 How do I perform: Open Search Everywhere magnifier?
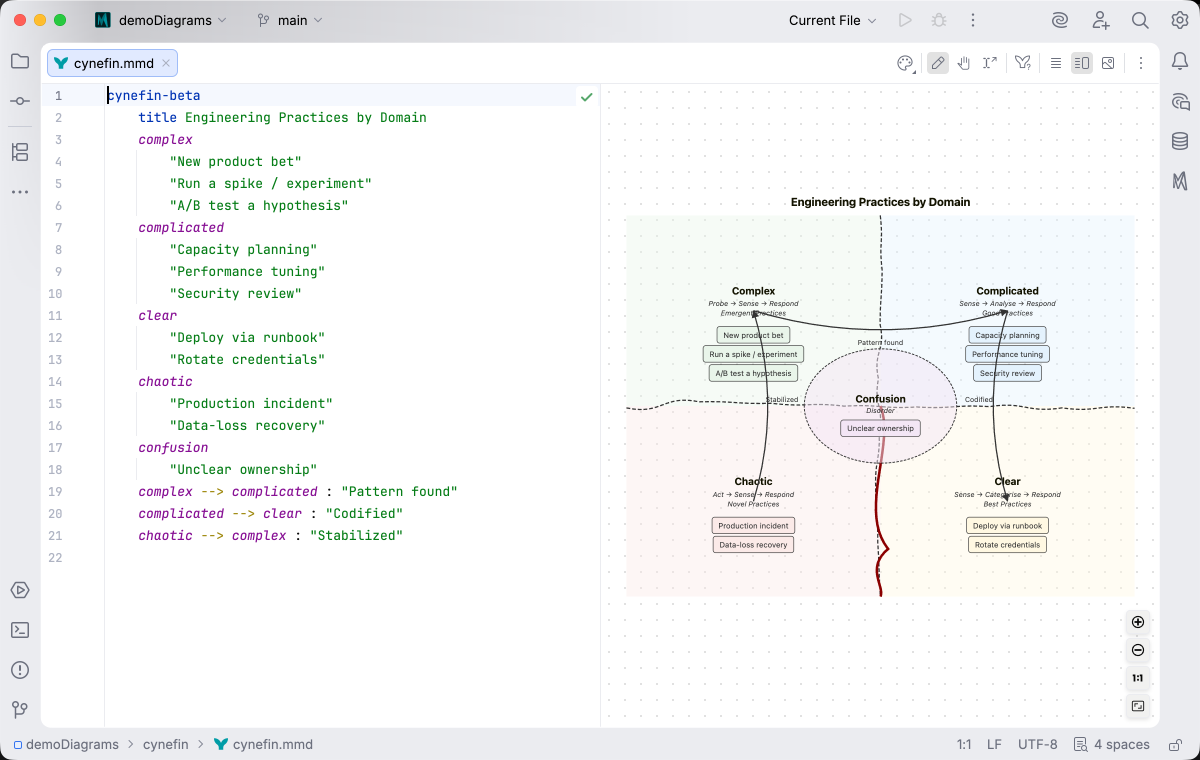(1140, 20)
